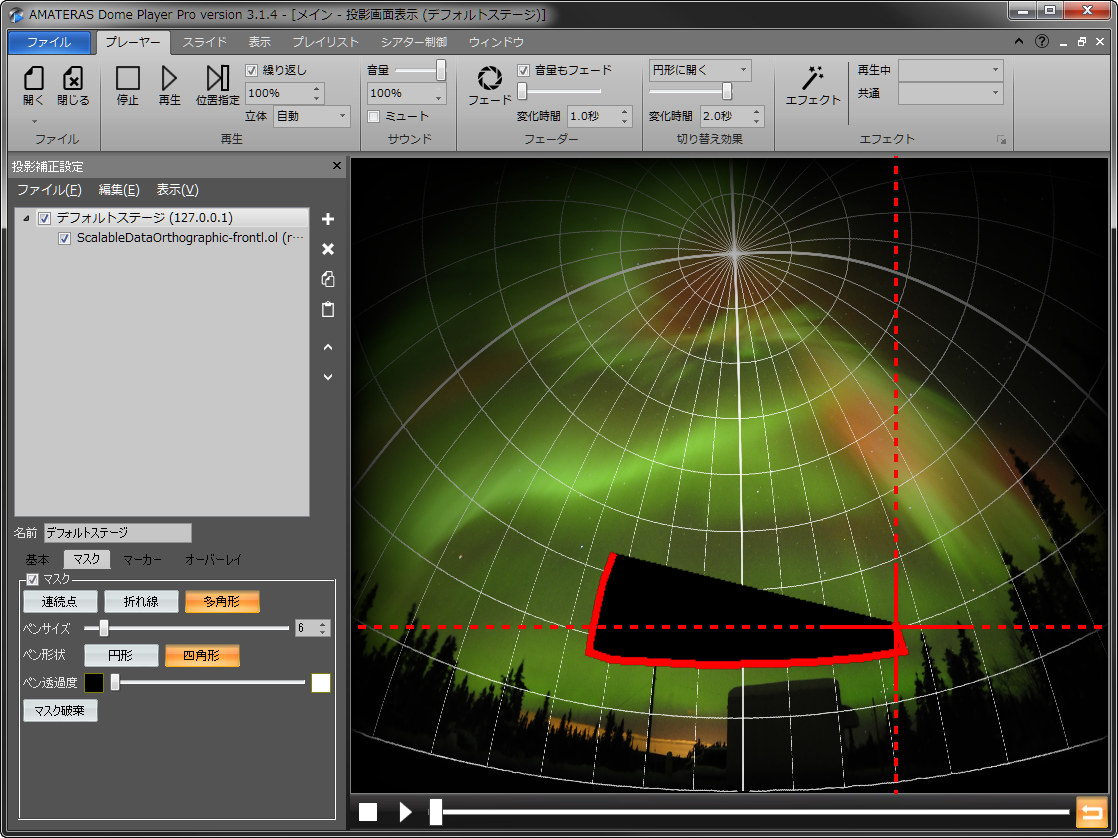
Task: Expand the arrow below 開く
Action: point(34,121)
